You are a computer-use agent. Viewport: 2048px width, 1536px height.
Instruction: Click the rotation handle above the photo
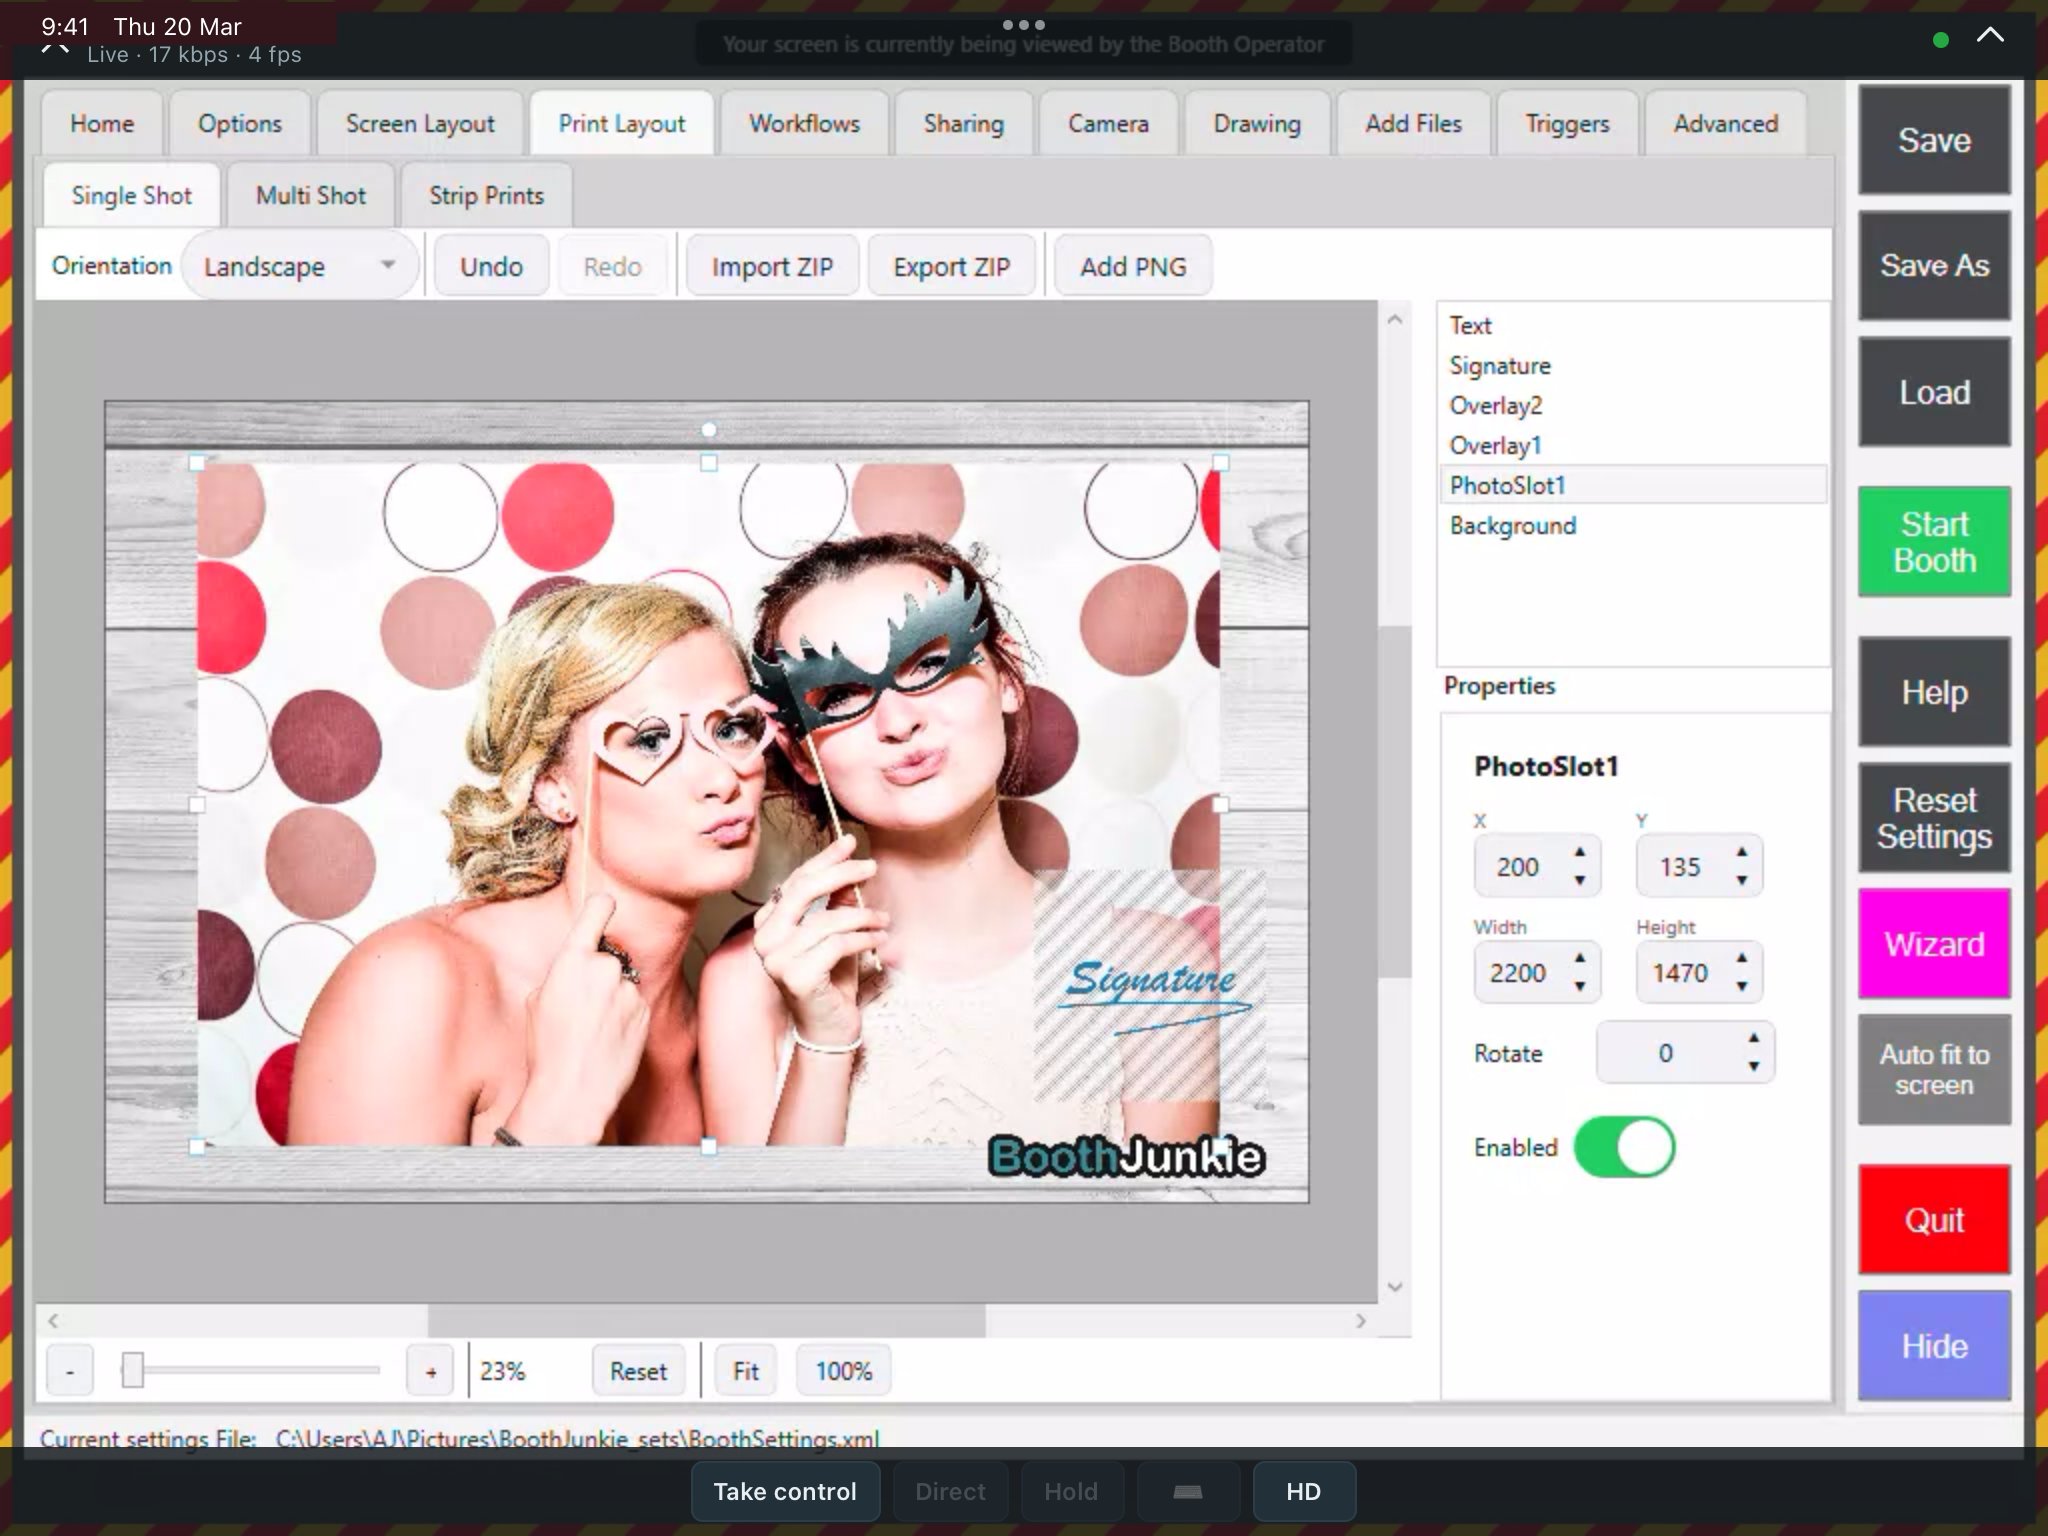click(708, 430)
